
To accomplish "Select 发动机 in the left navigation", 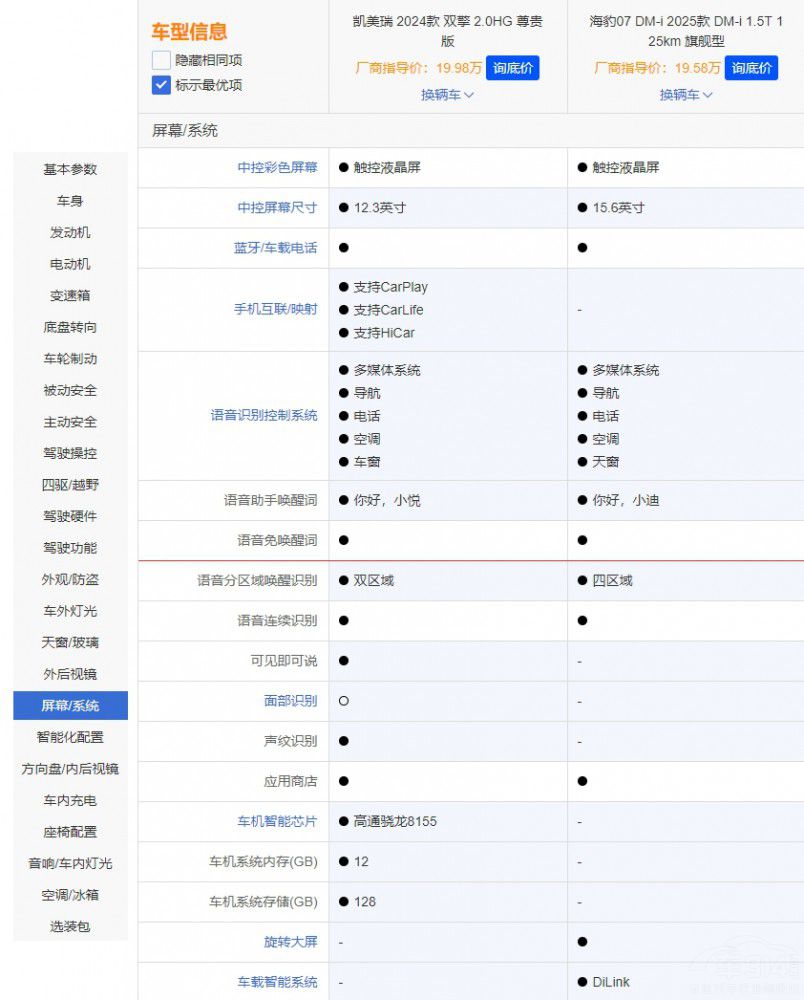I will point(70,233).
